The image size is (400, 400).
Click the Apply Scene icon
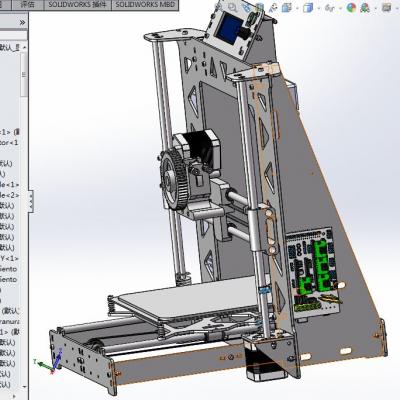[365, 8]
